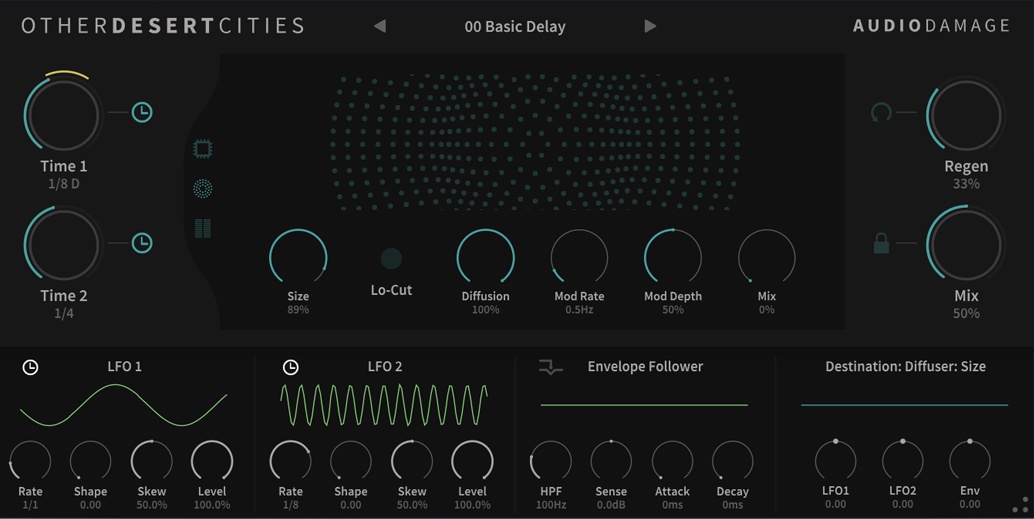Click the diffuser Mix knob at 0%

[x=766, y=258]
